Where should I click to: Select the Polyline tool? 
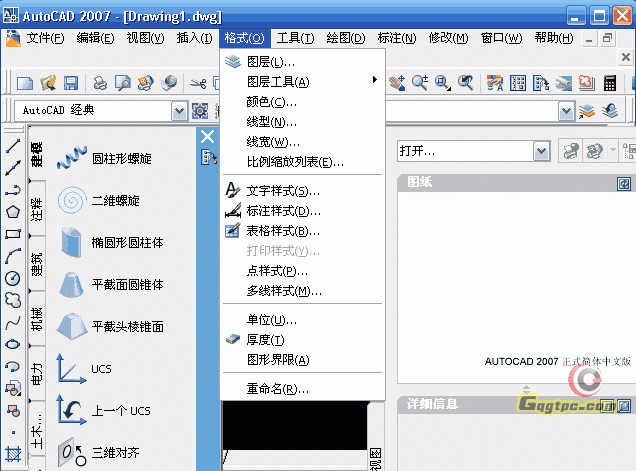(x=13, y=190)
